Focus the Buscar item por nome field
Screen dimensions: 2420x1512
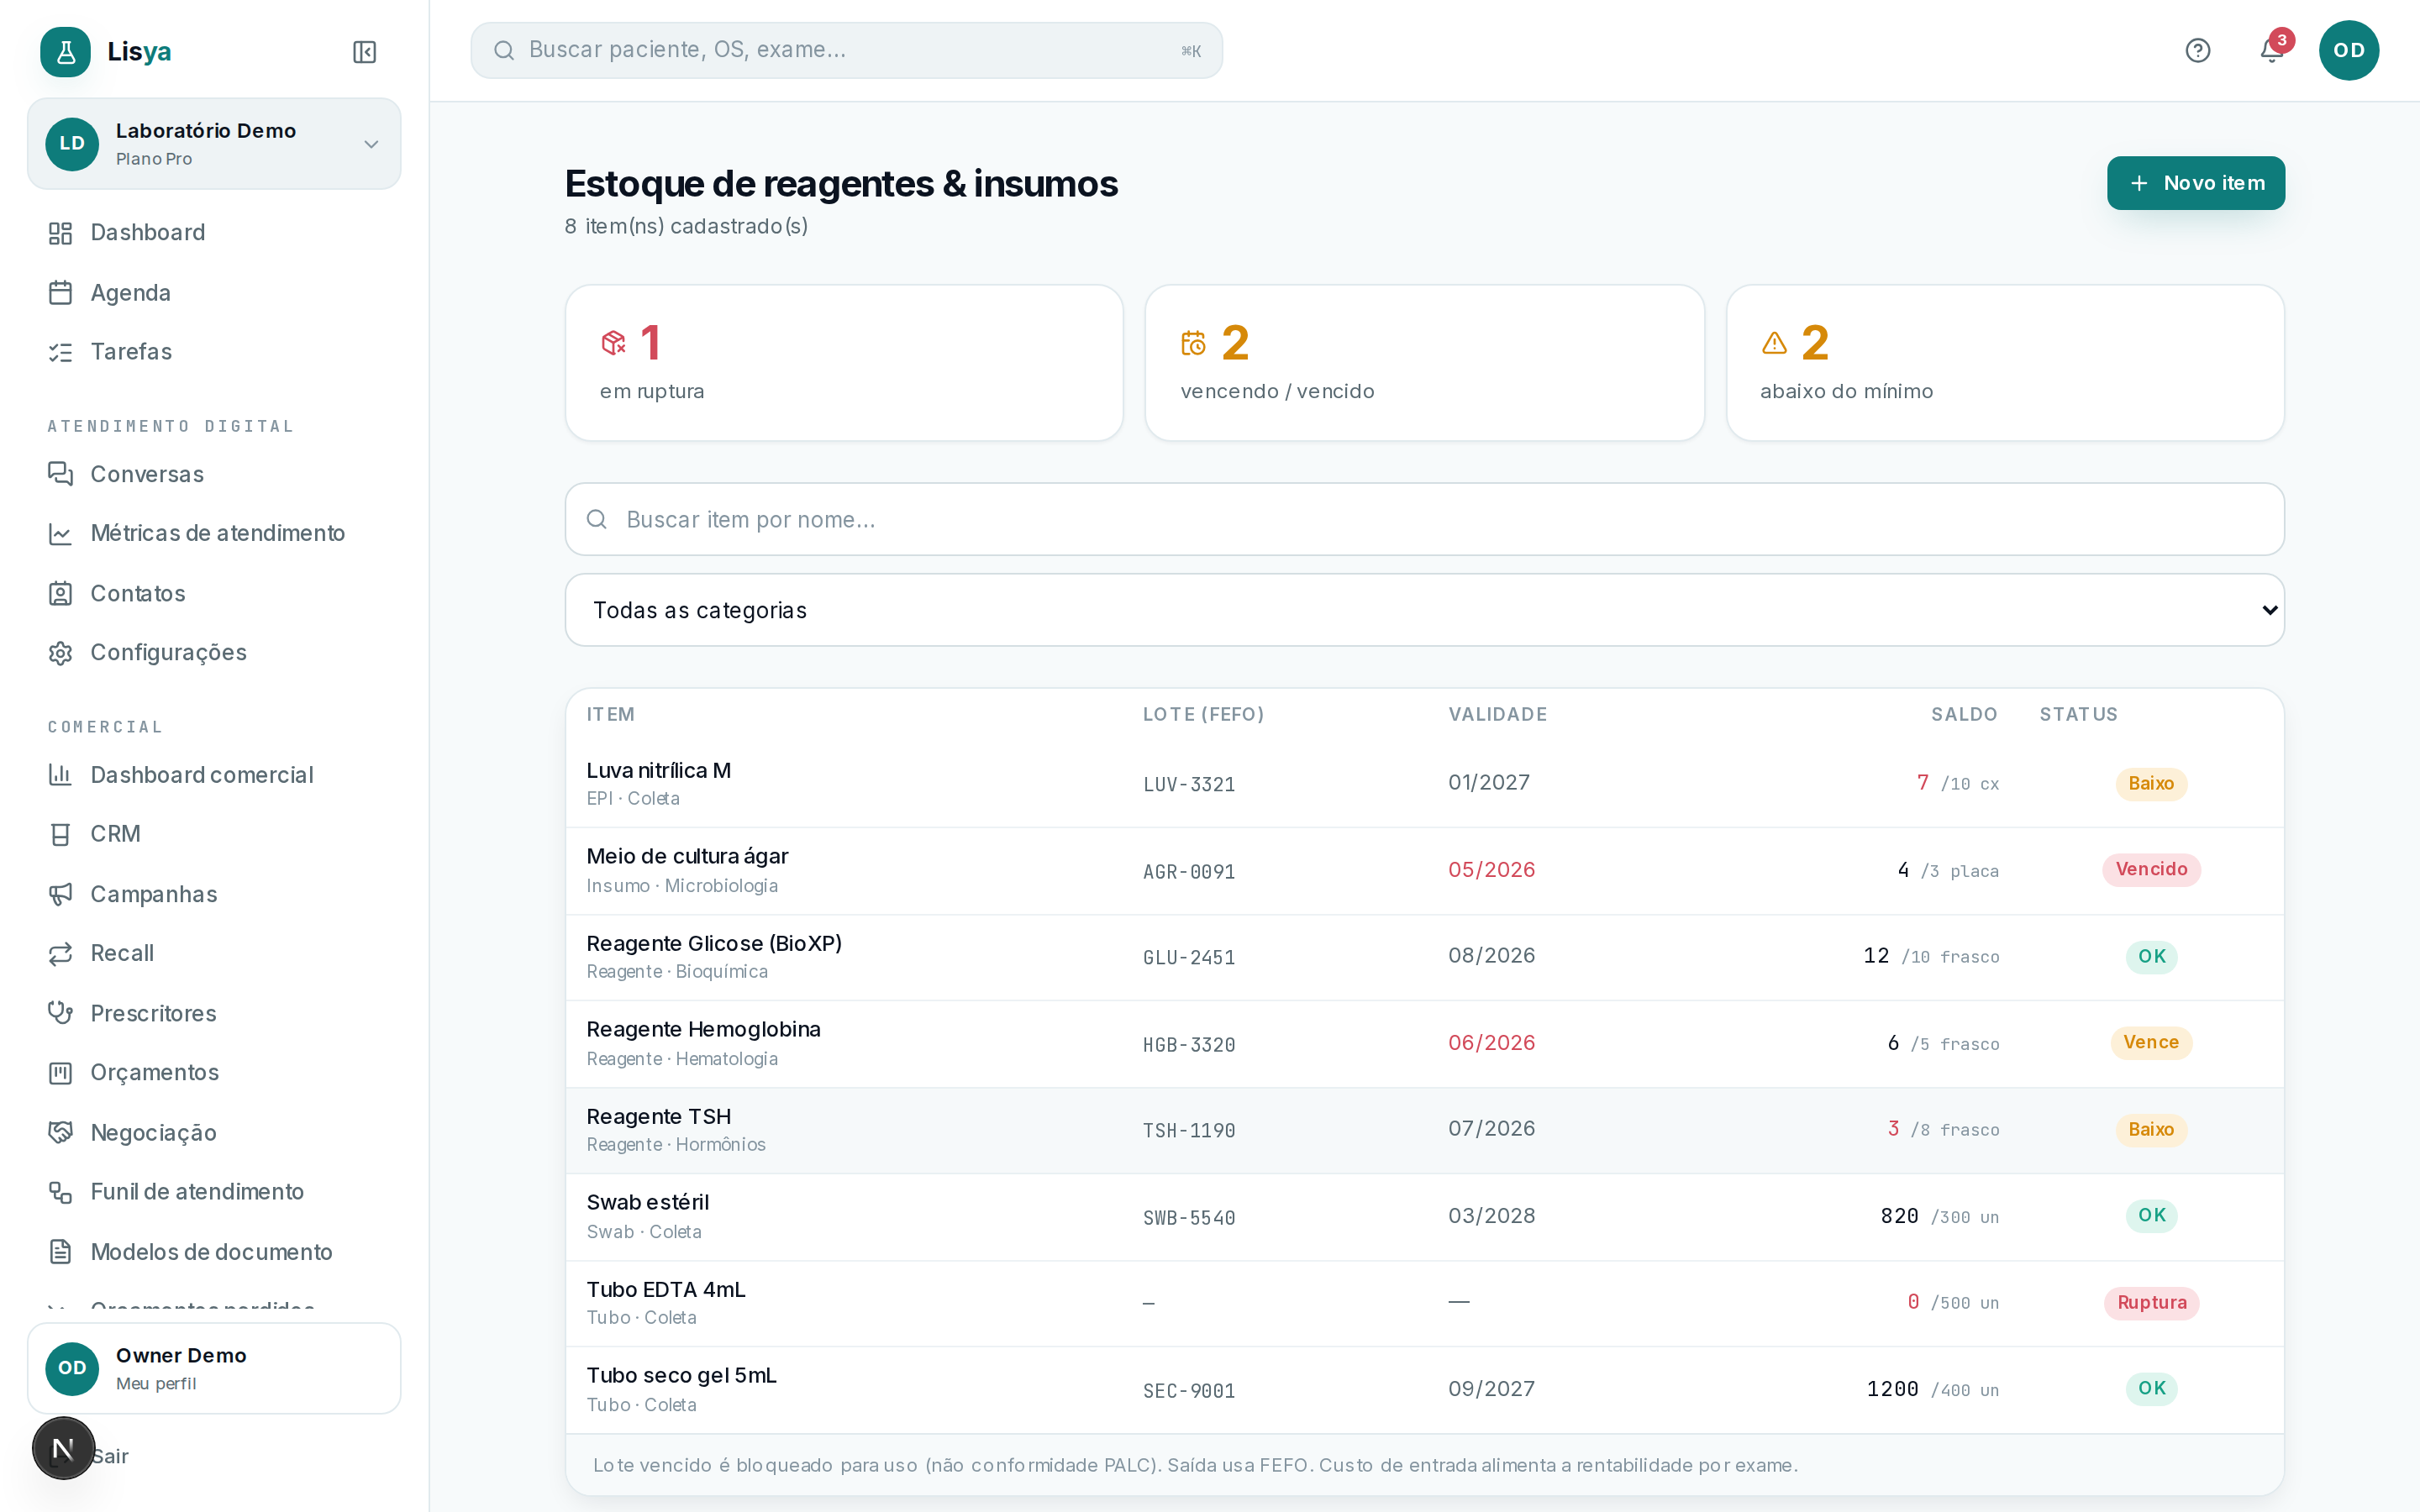click(1424, 520)
